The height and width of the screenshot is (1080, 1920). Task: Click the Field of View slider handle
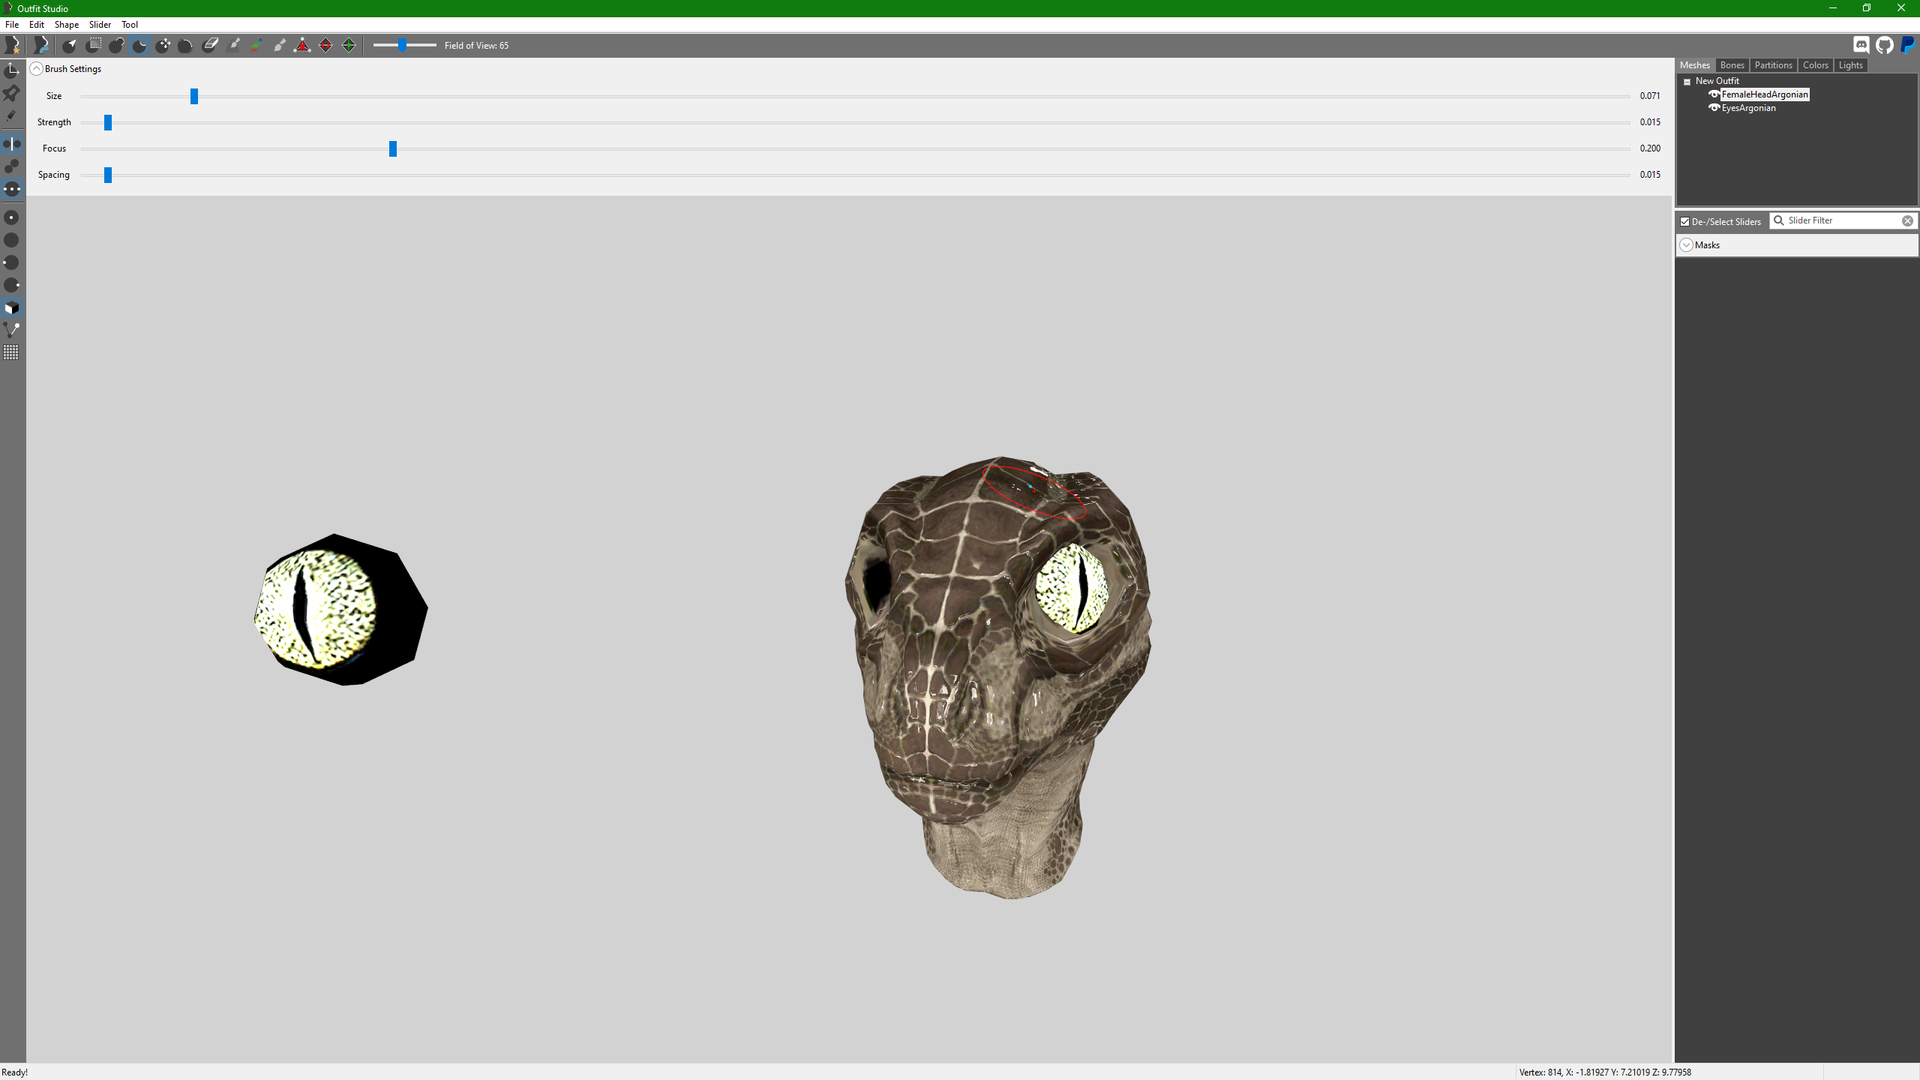402,45
